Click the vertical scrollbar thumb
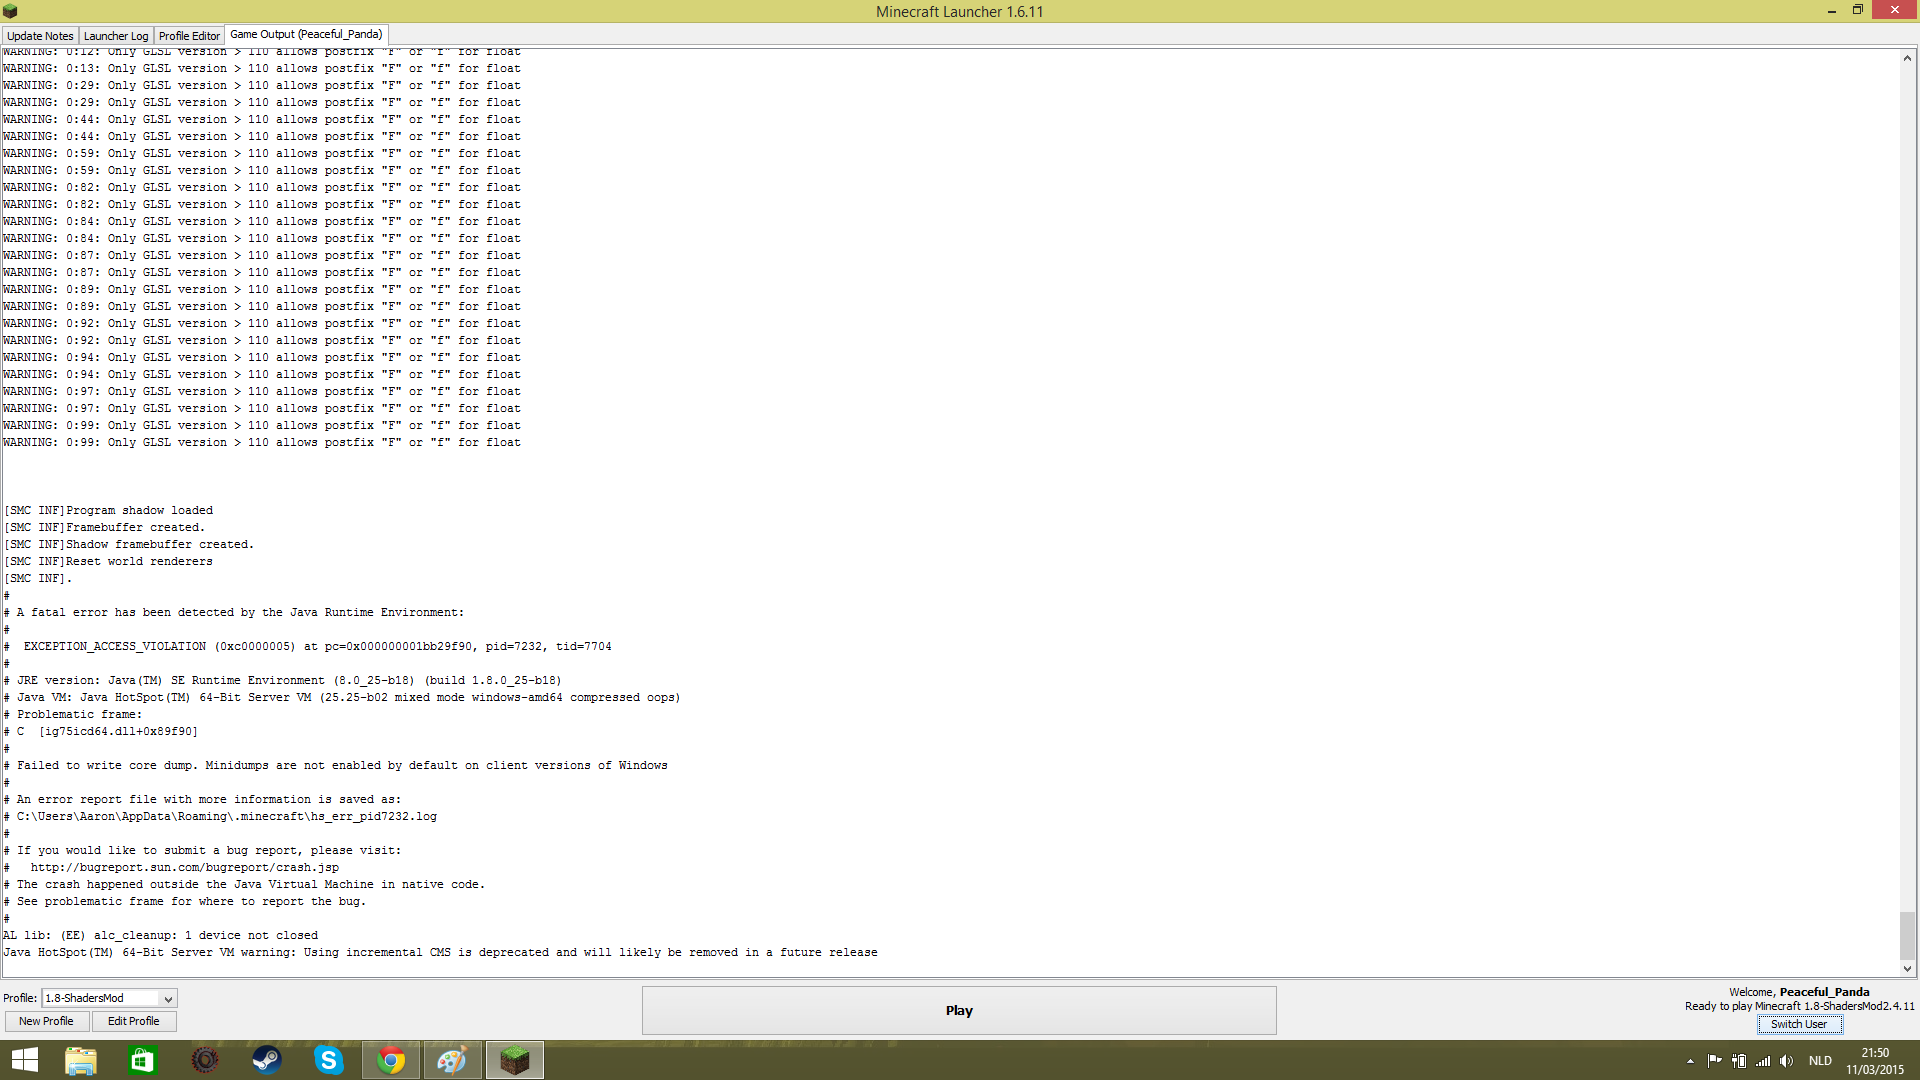1920x1080 pixels. [1907, 935]
